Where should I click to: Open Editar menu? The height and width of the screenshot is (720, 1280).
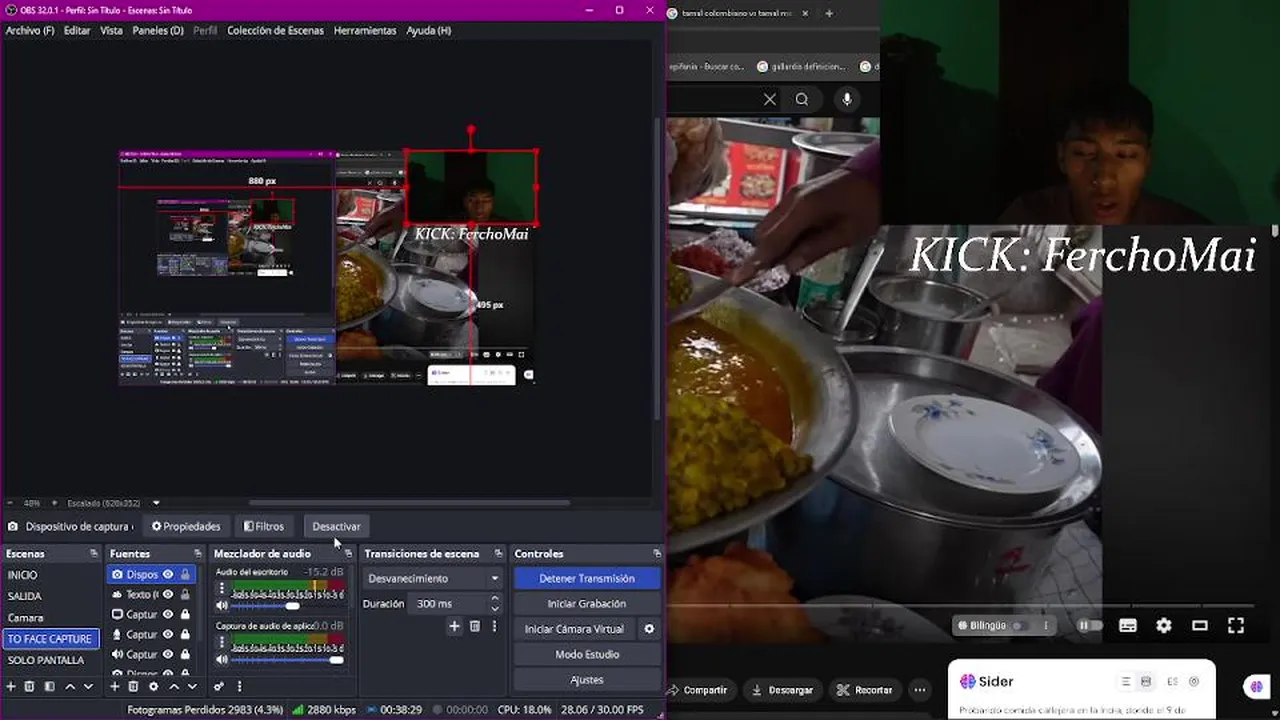77,30
